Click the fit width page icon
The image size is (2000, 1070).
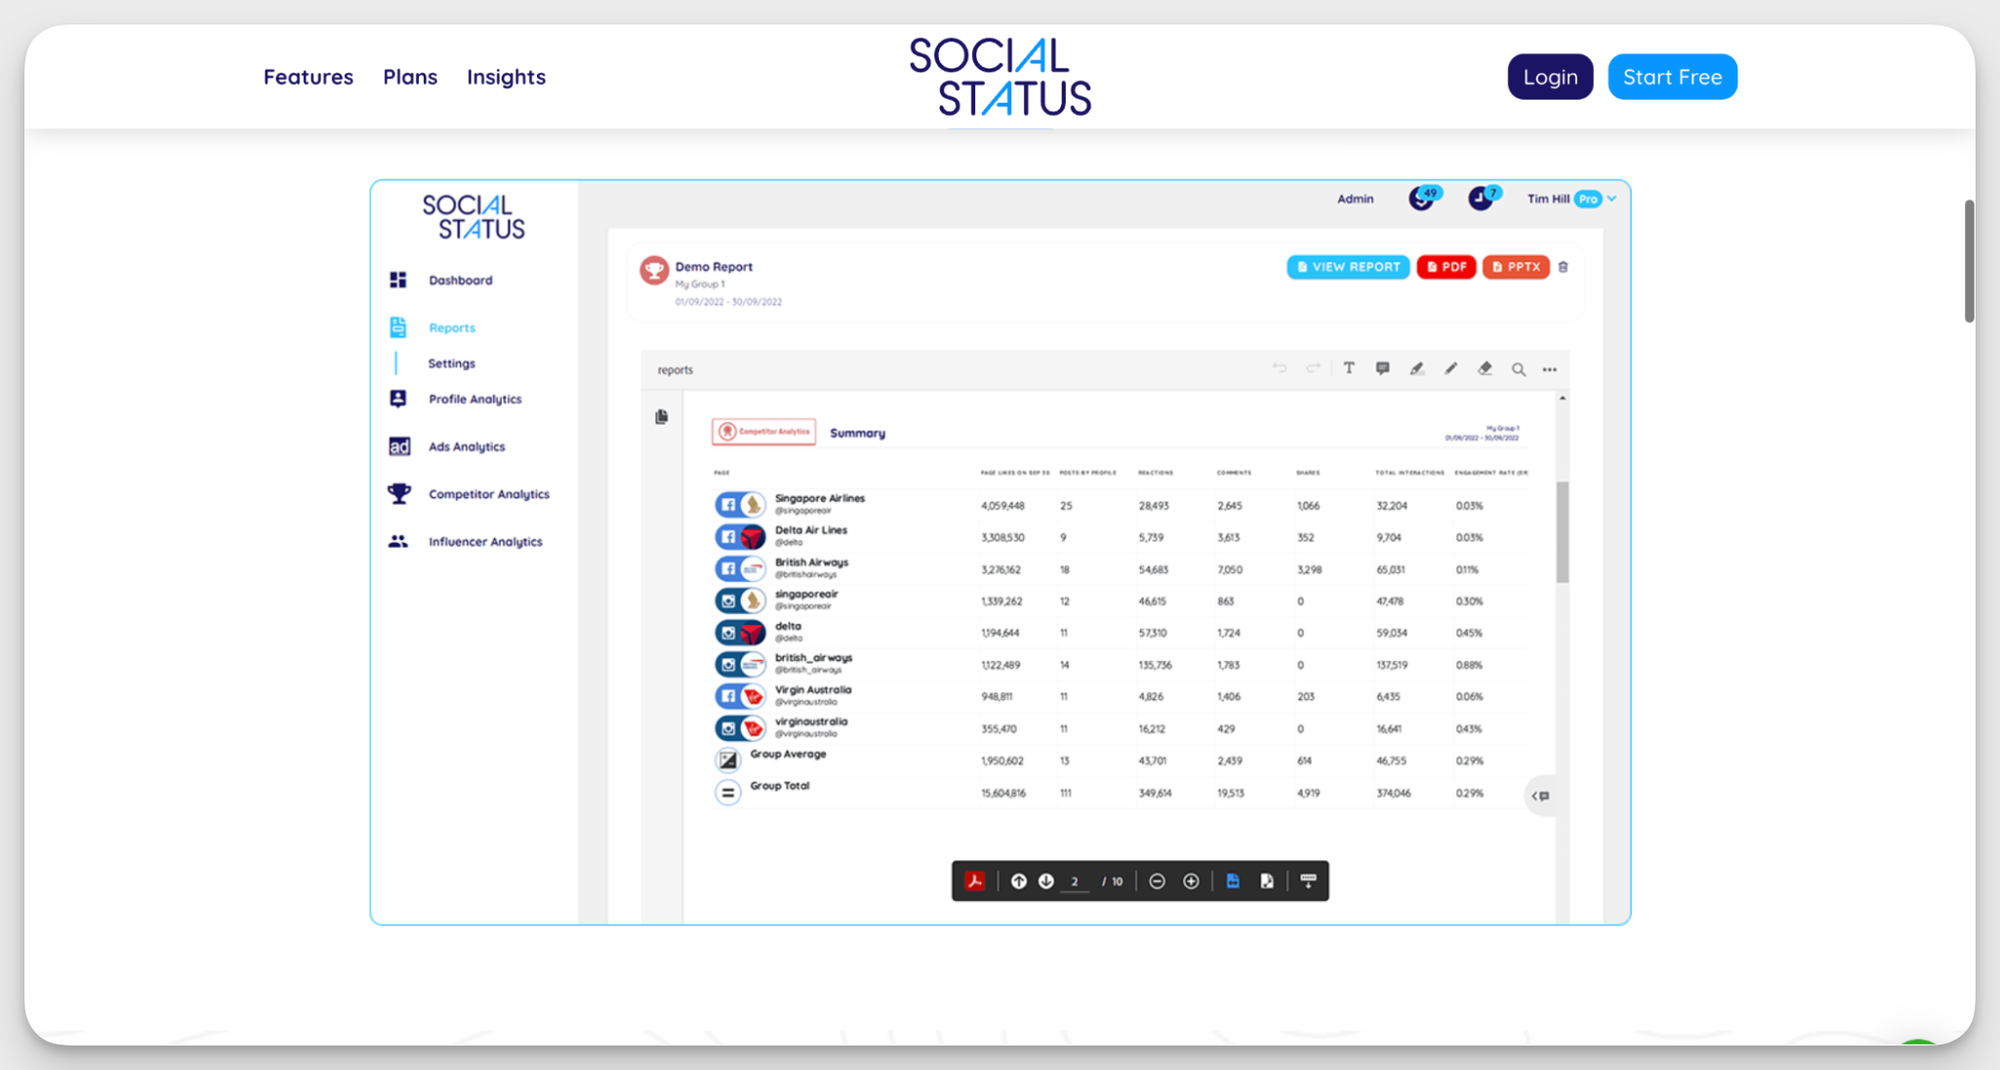click(x=1233, y=881)
